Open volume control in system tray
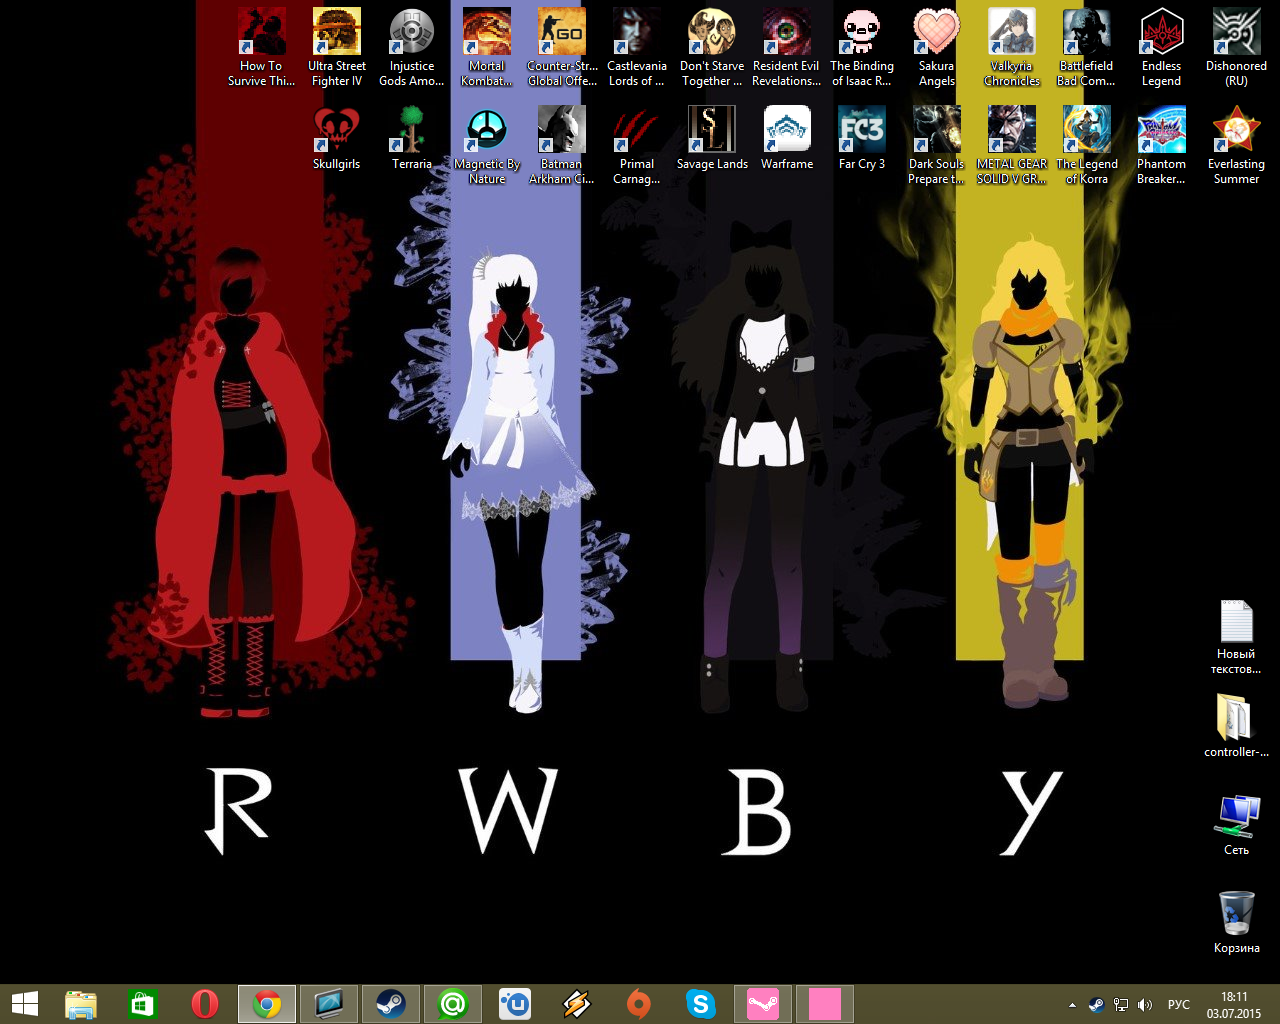The image size is (1280, 1024). pyautogui.click(x=1145, y=1005)
